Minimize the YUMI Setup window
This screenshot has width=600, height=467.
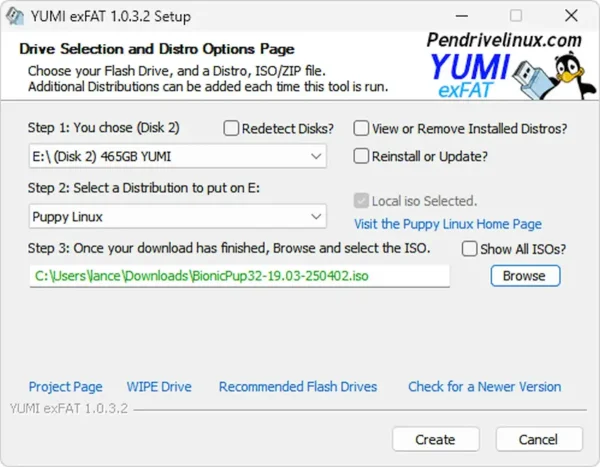pyautogui.click(x=461, y=16)
